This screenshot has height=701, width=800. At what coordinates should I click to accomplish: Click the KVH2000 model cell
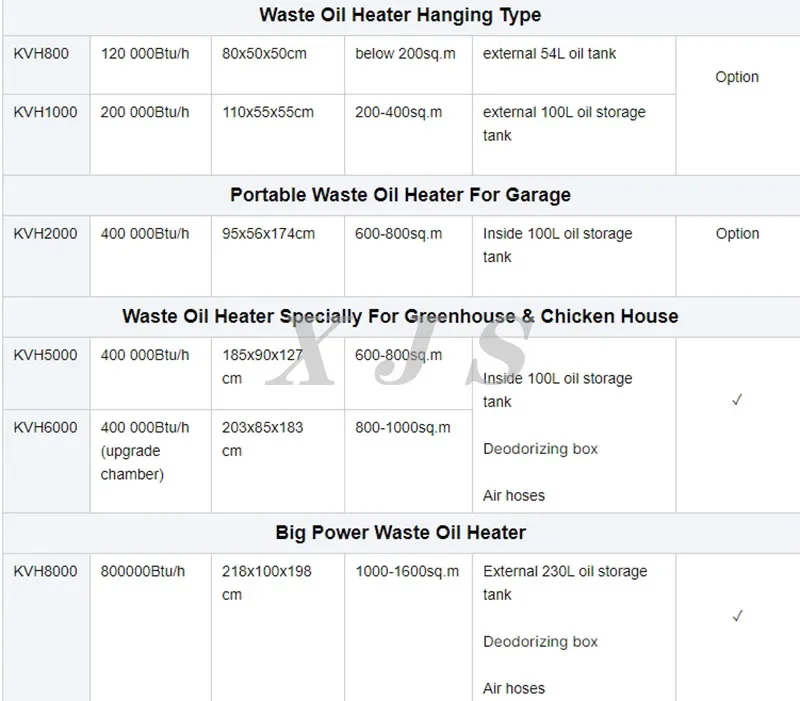tap(46, 256)
